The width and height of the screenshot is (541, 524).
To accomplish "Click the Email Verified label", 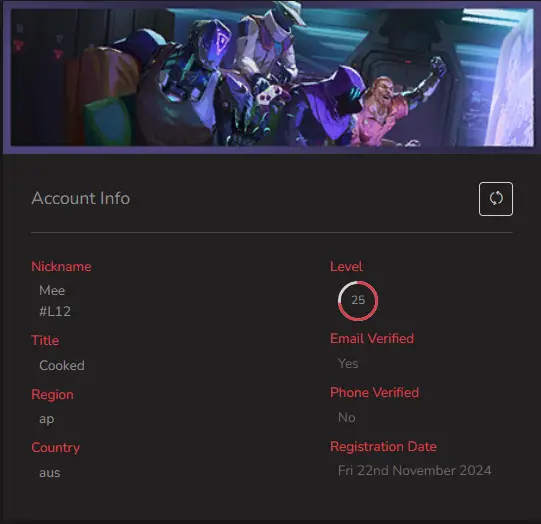I will point(372,338).
